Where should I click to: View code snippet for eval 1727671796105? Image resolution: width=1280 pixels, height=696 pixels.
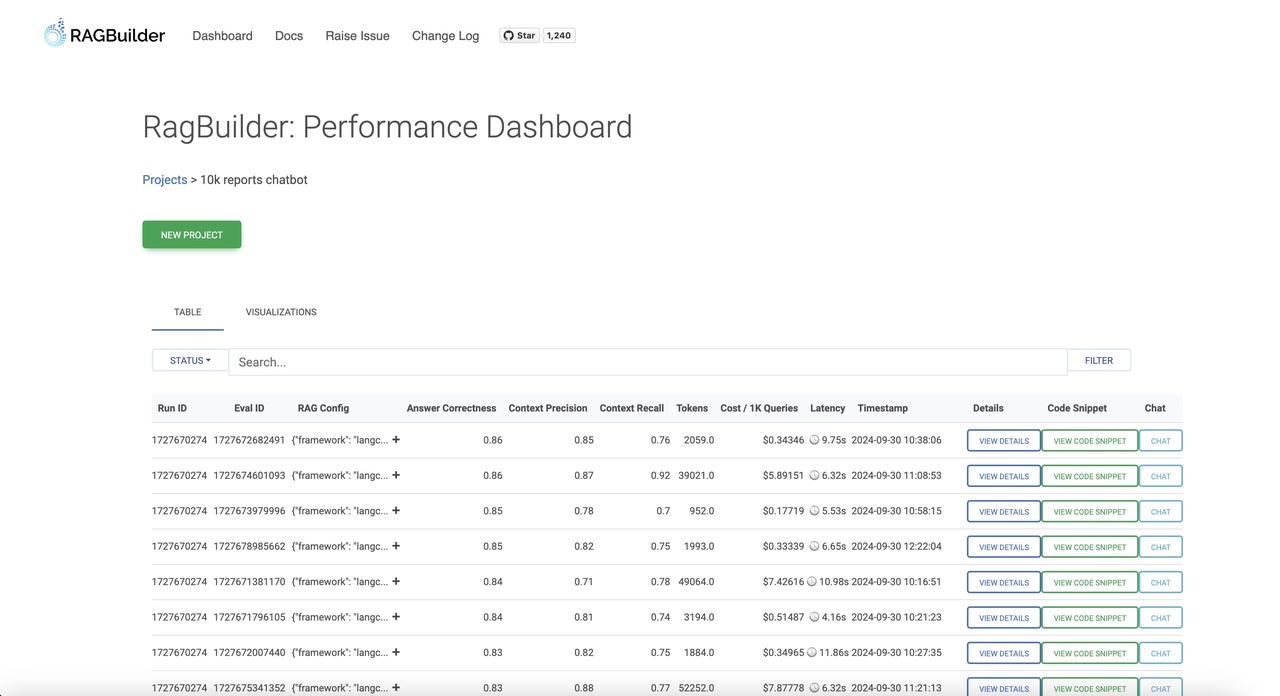[x=1090, y=618]
